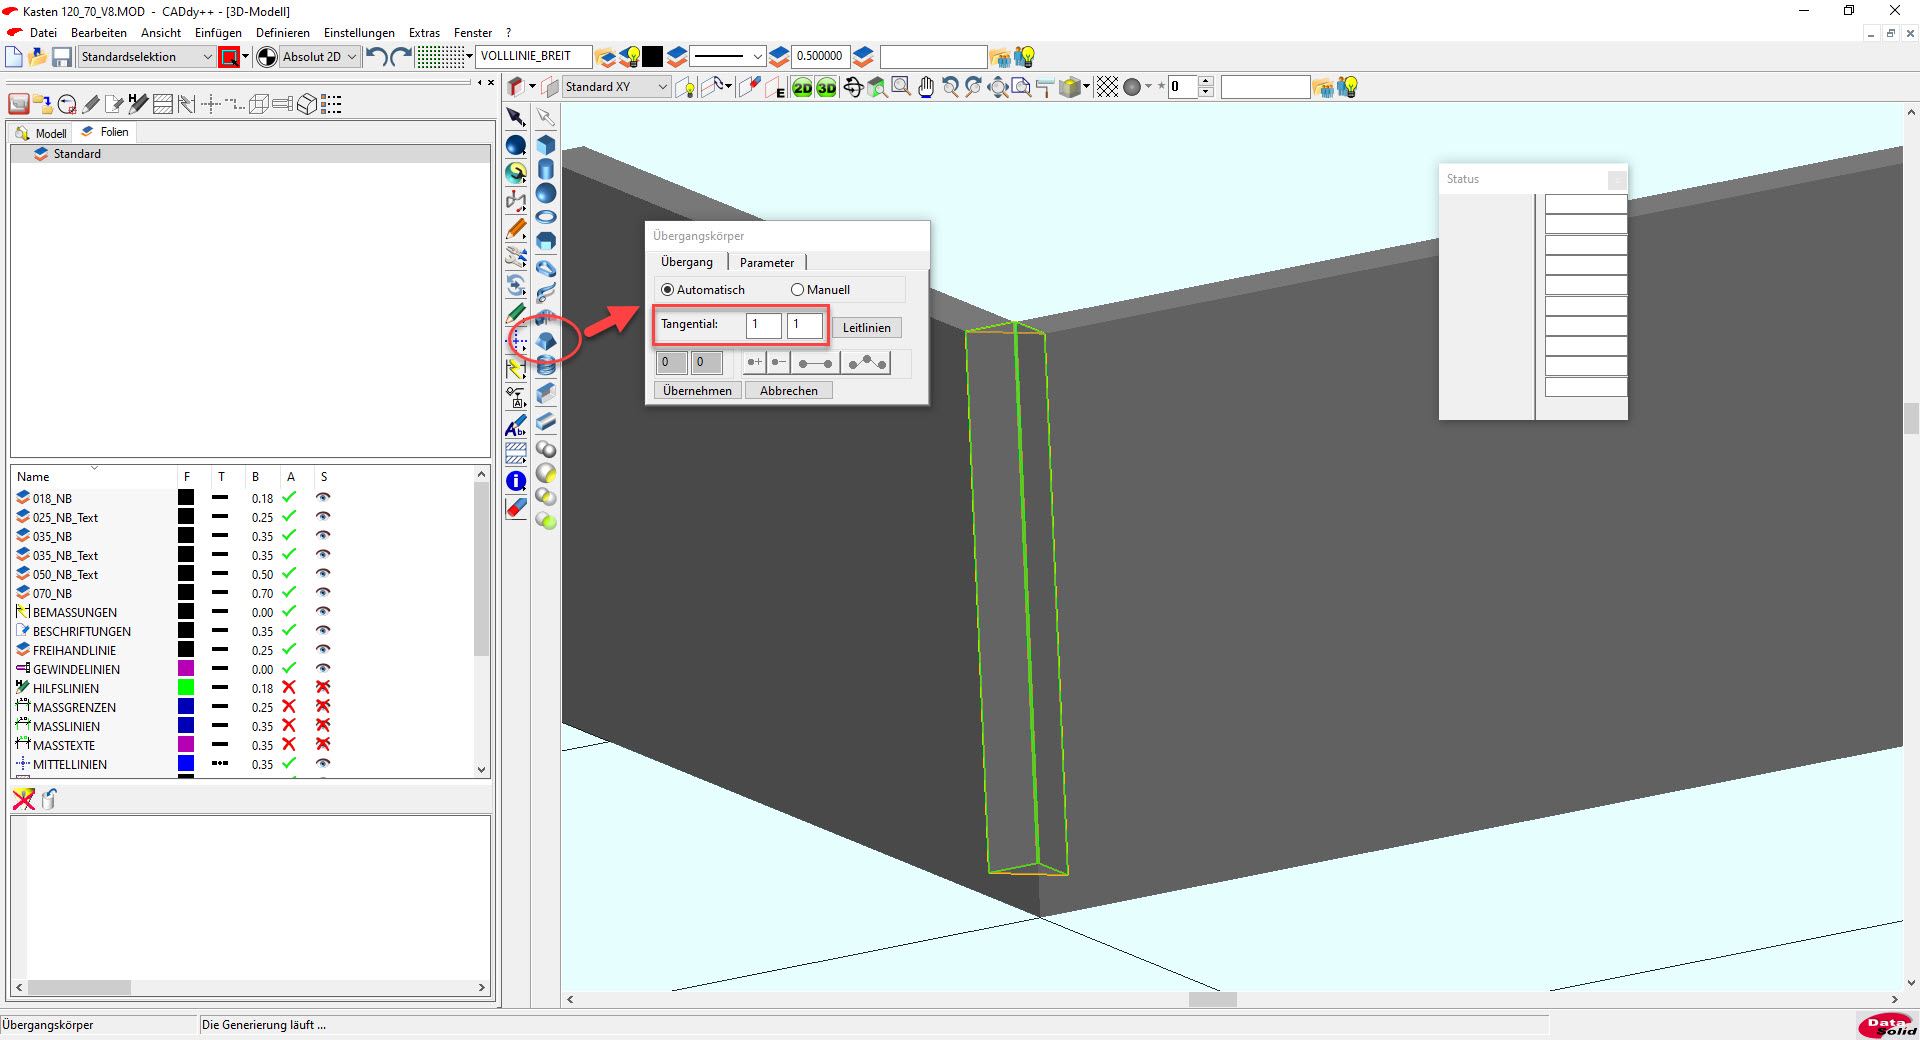
Task: Click the green 3D view mode icon
Action: [x=826, y=88]
